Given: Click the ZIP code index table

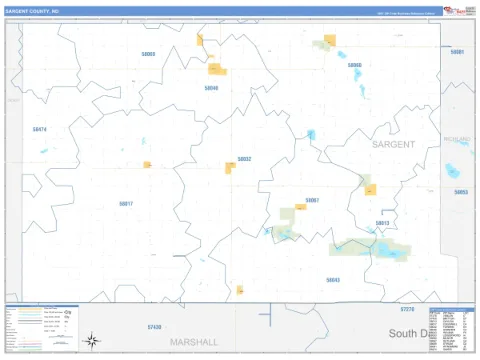Looking at the screenshot, I should tap(452, 329).
